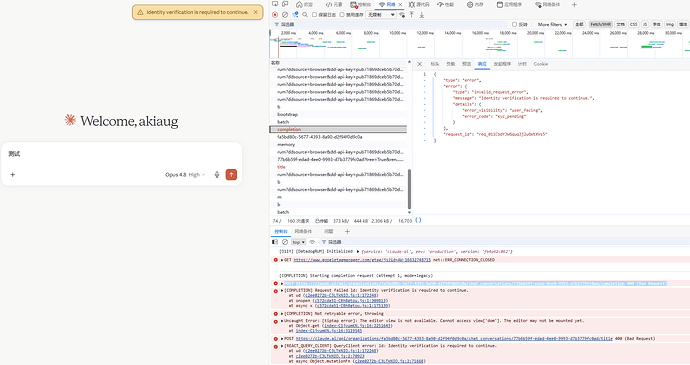Click the export HAR download arrow
The width and height of the screenshot is (690, 365).
[422, 15]
